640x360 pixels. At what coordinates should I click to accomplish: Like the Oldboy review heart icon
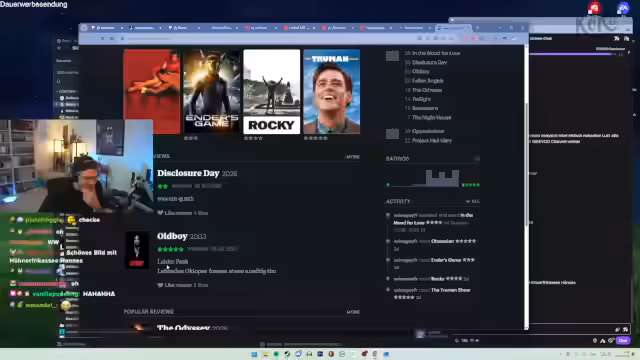(x=160, y=285)
